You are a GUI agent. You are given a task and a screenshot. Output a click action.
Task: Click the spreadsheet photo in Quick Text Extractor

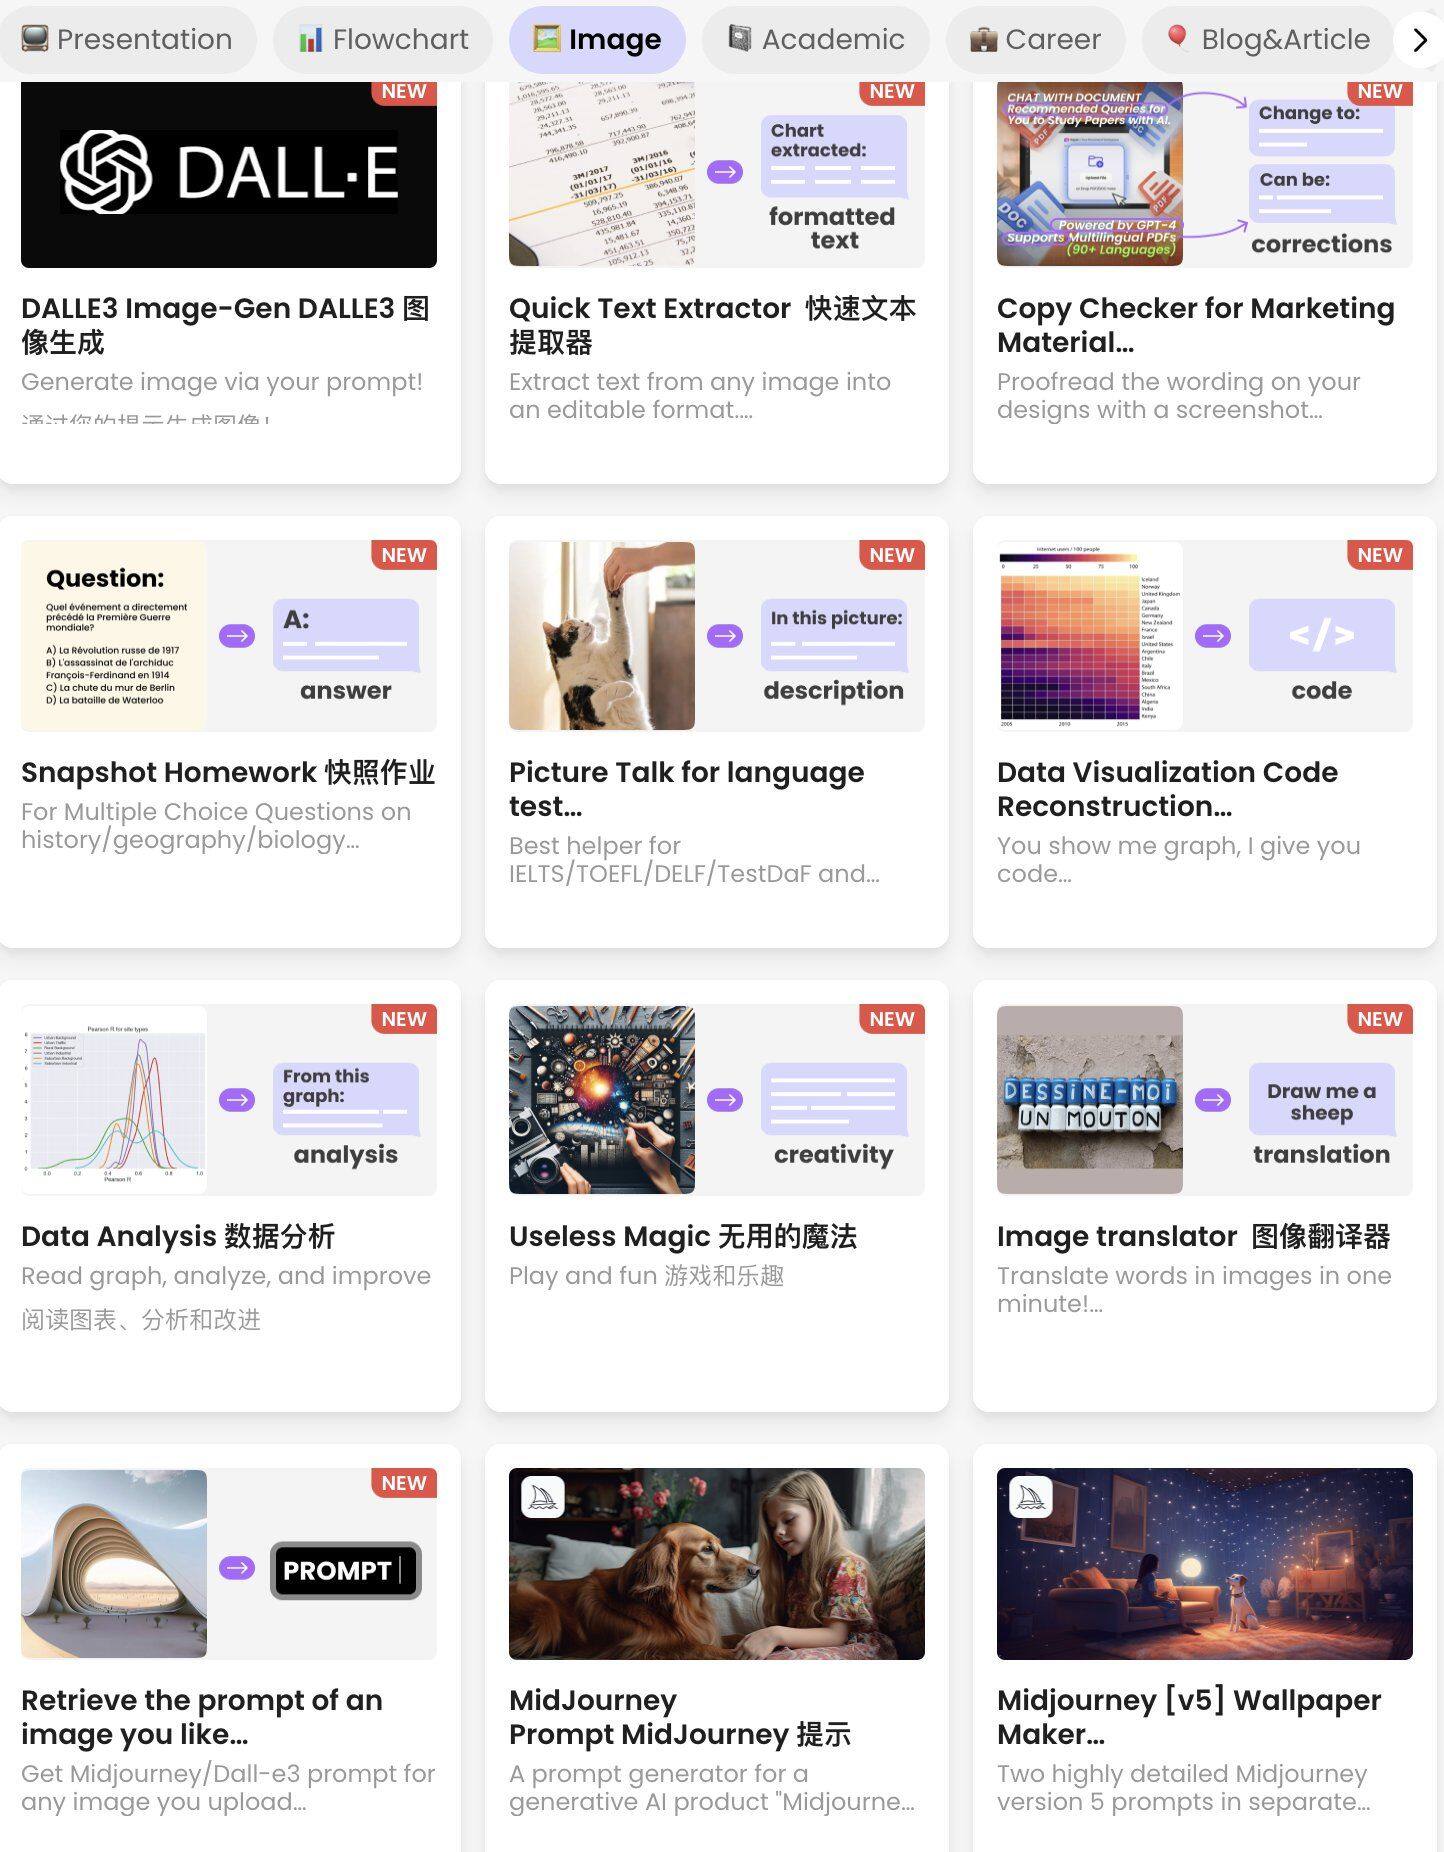coord(602,174)
